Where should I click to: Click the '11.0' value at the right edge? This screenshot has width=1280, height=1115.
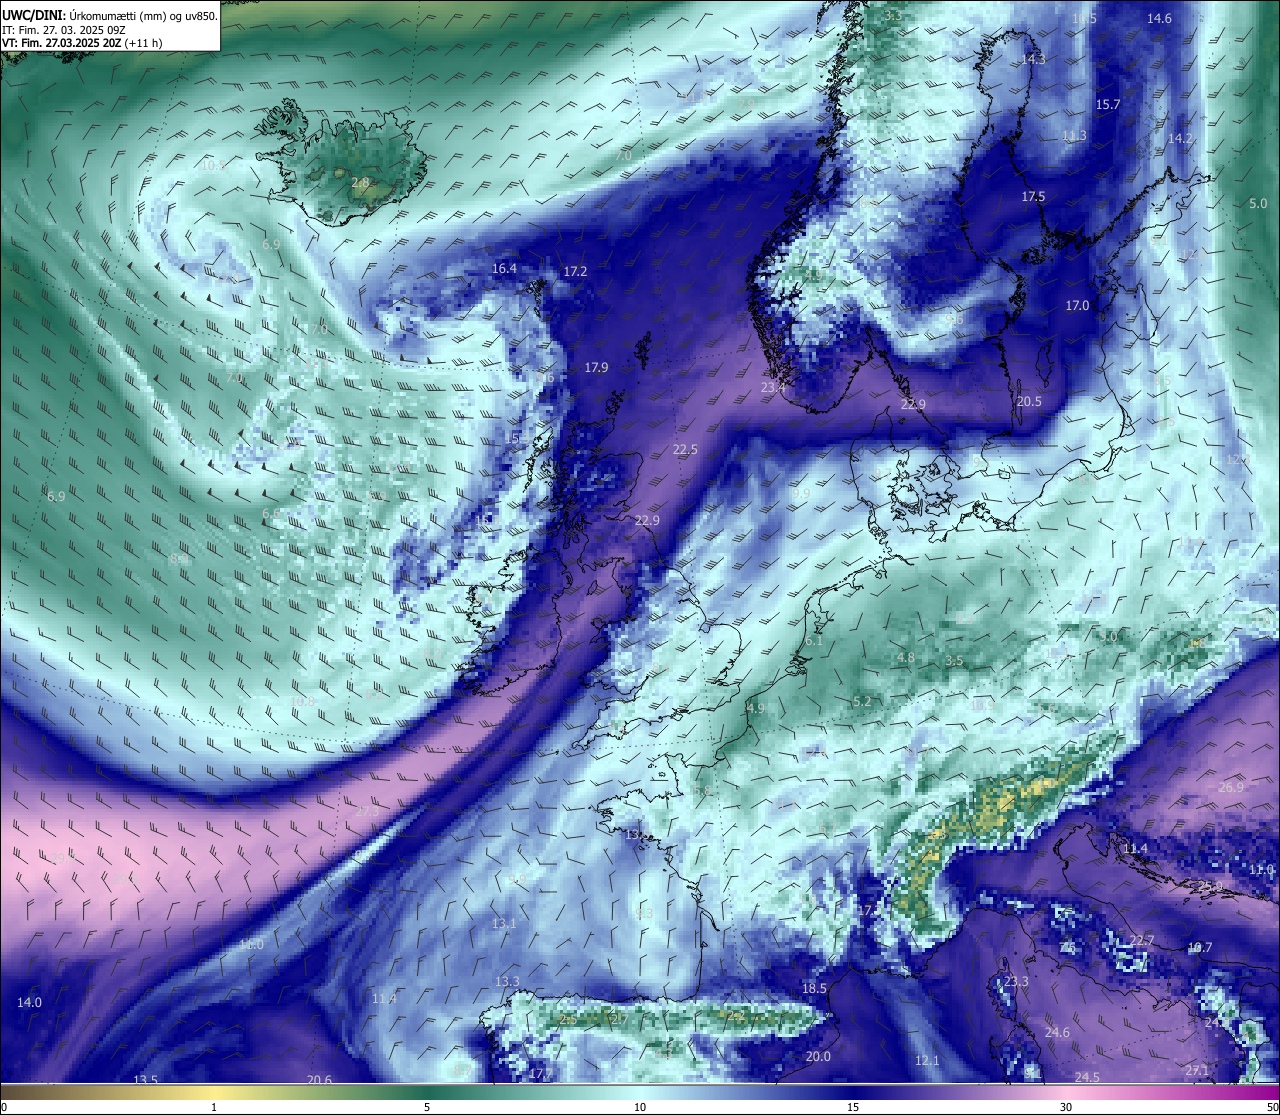point(1262,869)
